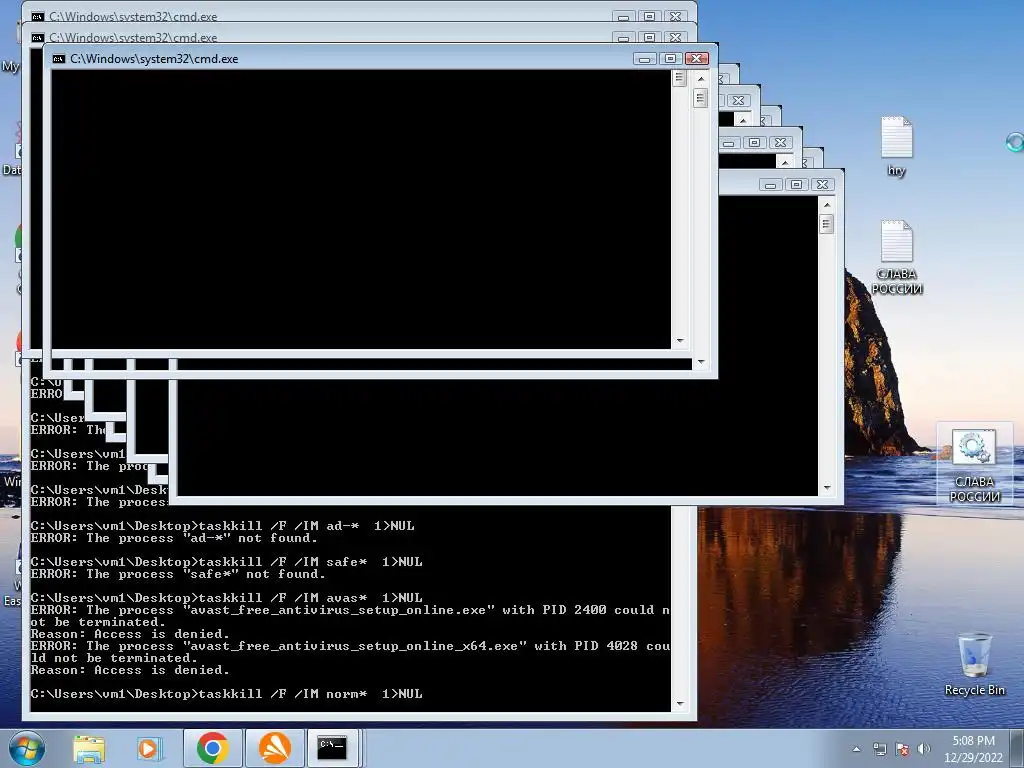Click the front cmd window's scroll-up arrow
Viewport: 1024px width, 768px height.
(701, 78)
